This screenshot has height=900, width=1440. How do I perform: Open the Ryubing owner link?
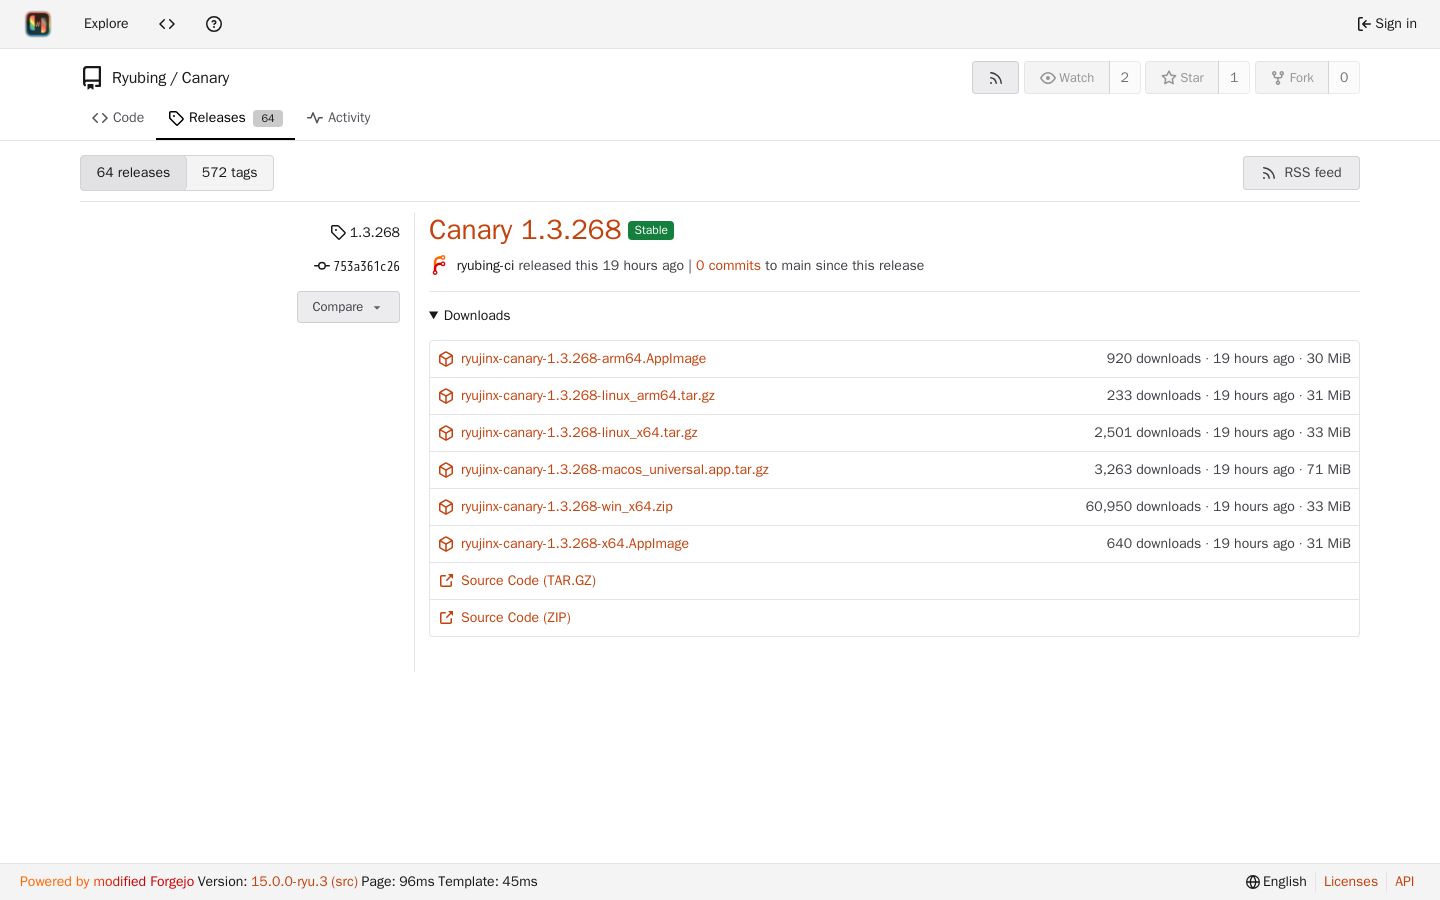click(x=139, y=78)
